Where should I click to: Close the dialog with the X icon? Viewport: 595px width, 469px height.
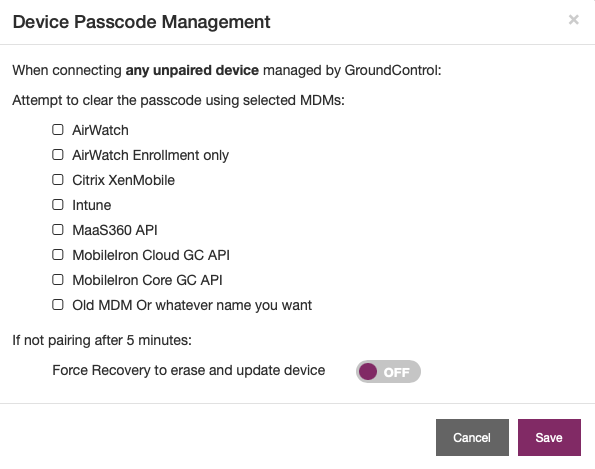pyautogui.click(x=573, y=20)
